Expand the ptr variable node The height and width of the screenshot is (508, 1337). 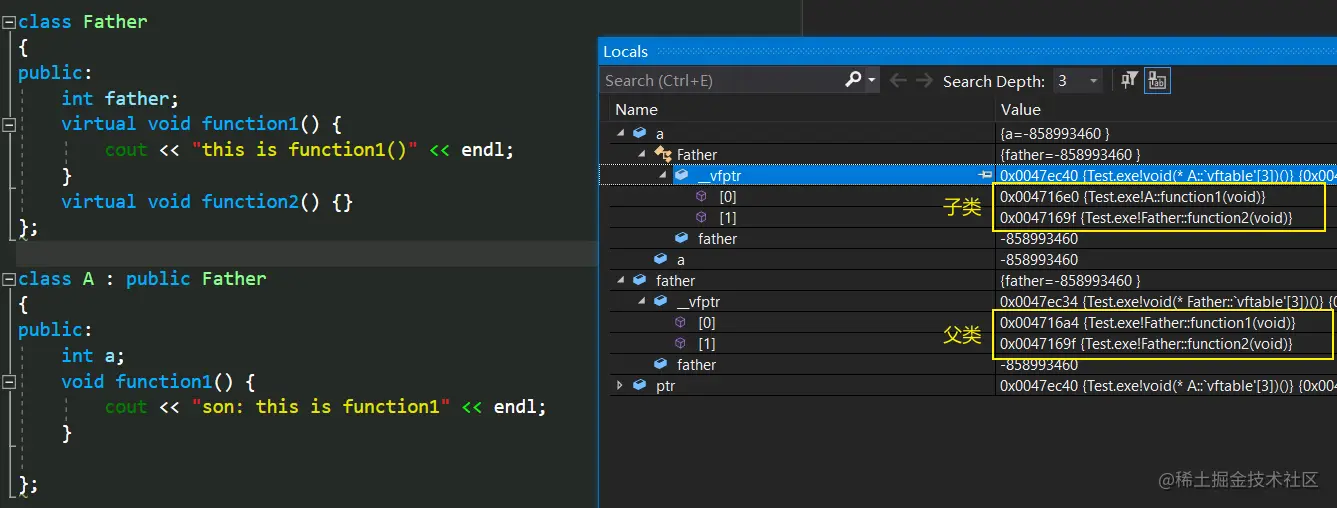point(620,385)
